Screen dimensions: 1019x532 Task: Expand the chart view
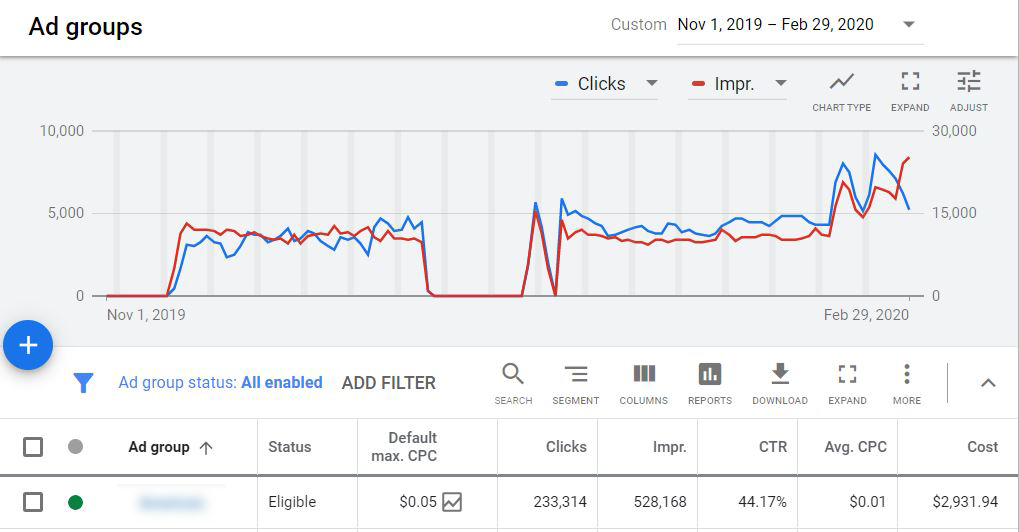click(x=909, y=91)
